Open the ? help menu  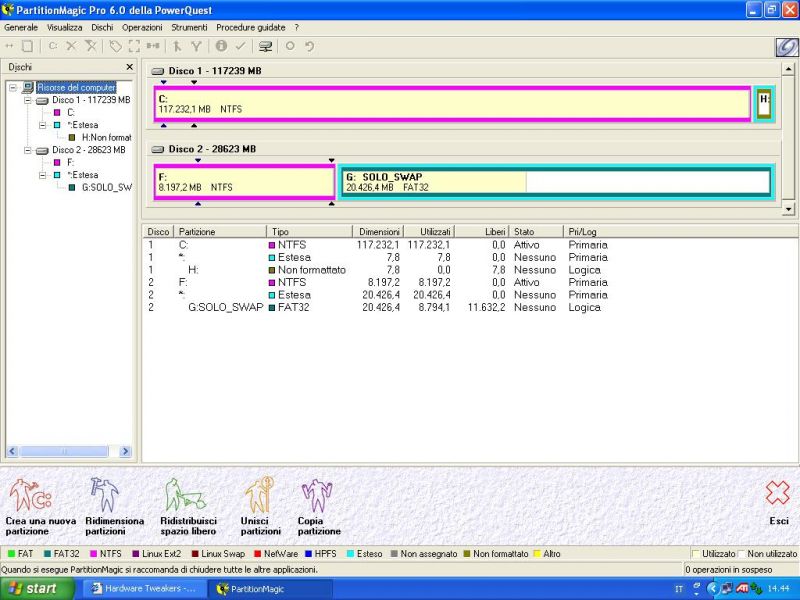click(296, 28)
